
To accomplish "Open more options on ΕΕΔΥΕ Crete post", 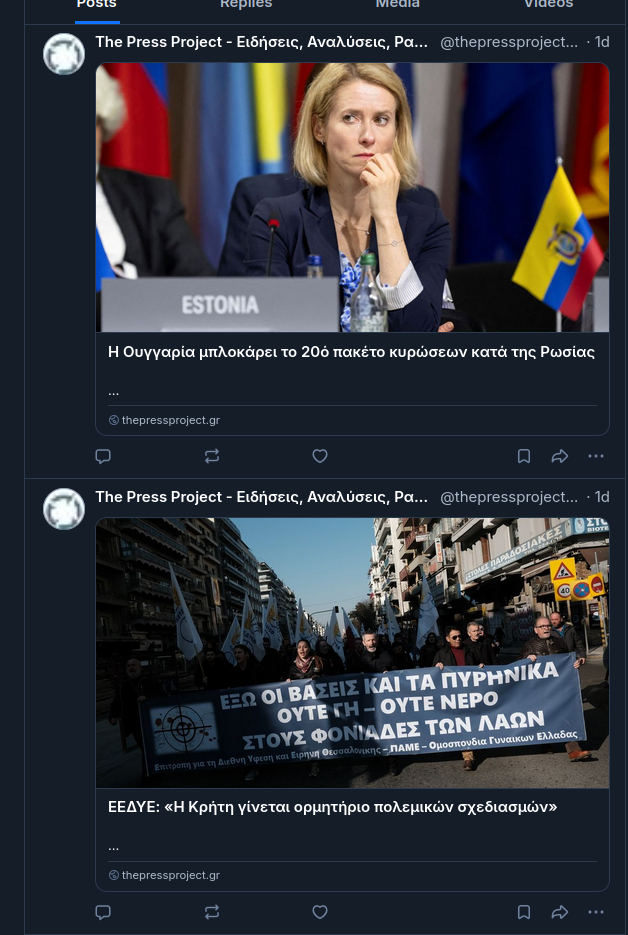I will click(596, 912).
